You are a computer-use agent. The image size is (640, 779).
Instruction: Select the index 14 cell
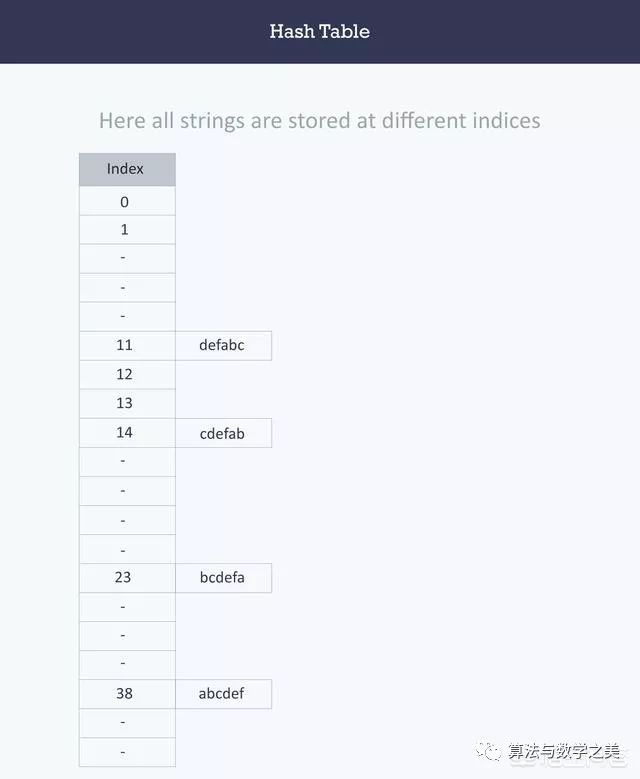(x=126, y=432)
